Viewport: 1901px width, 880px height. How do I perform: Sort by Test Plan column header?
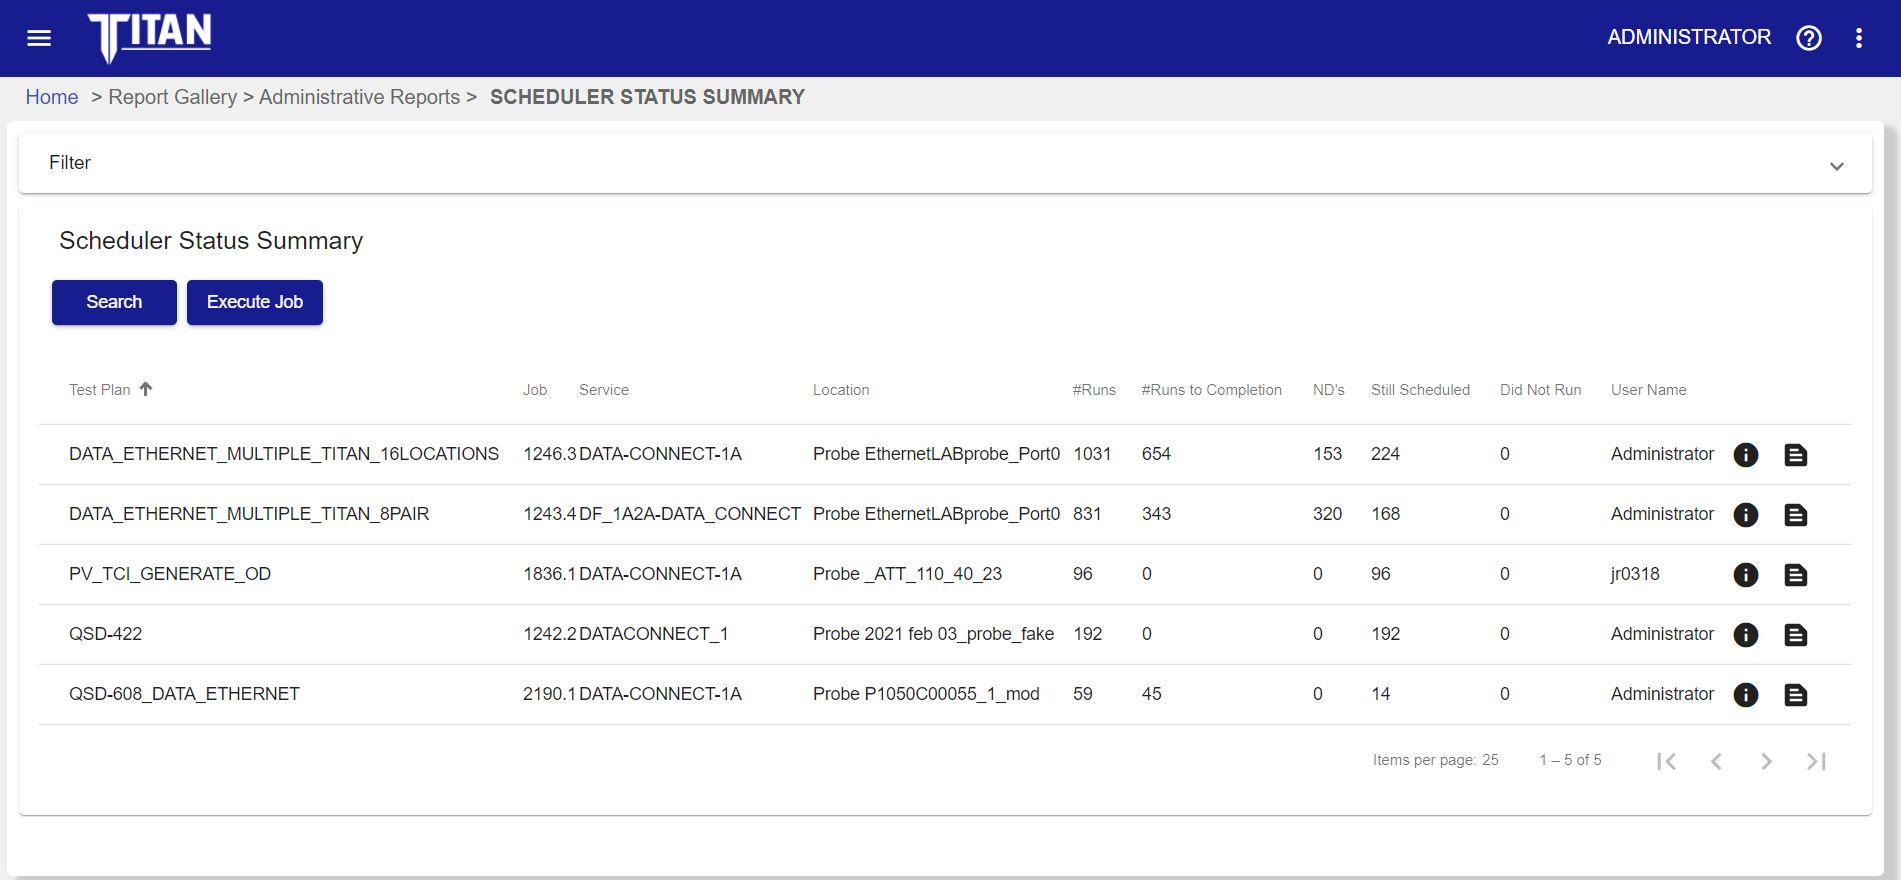click(100, 390)
